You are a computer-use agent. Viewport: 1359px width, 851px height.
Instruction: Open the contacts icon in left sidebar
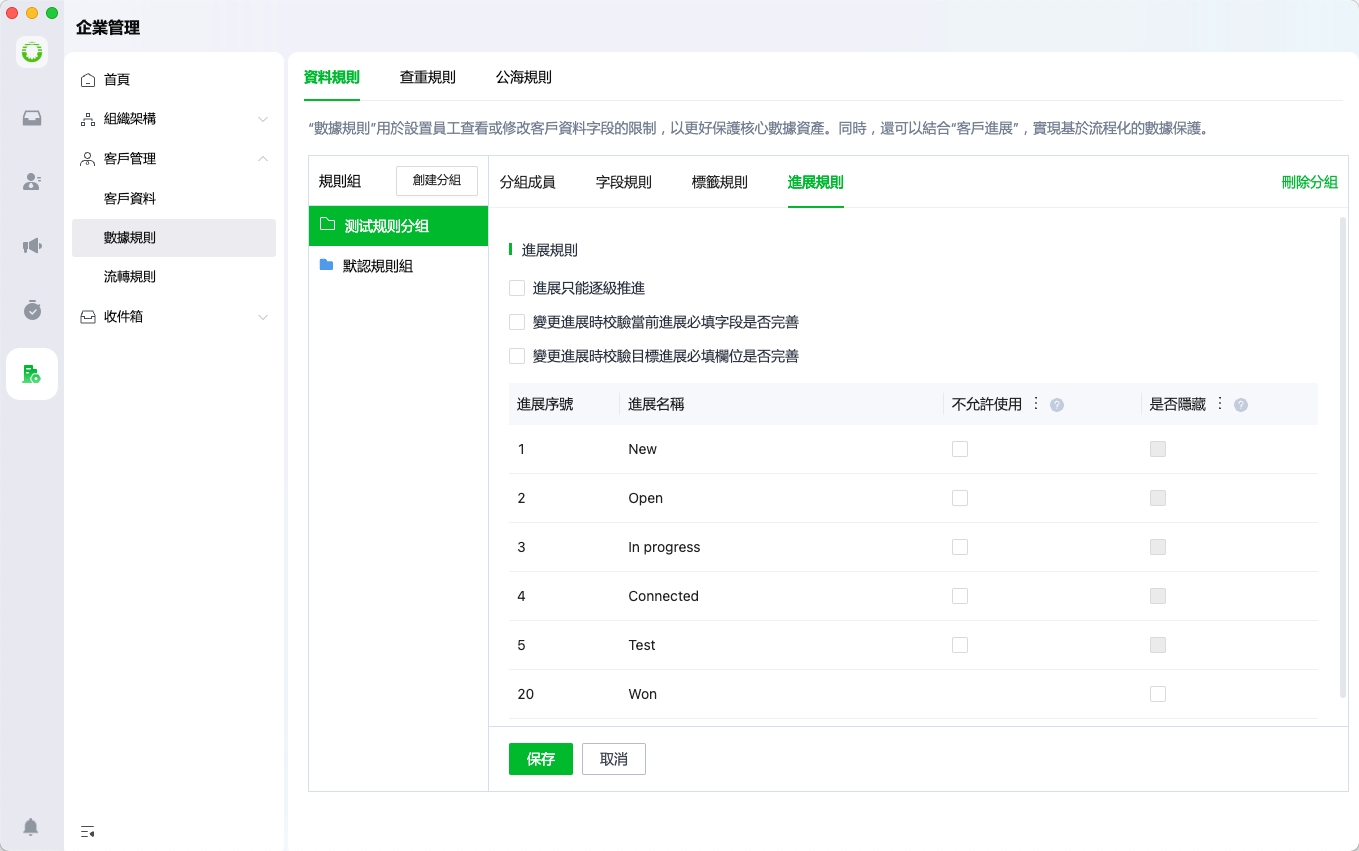point(32,182)
